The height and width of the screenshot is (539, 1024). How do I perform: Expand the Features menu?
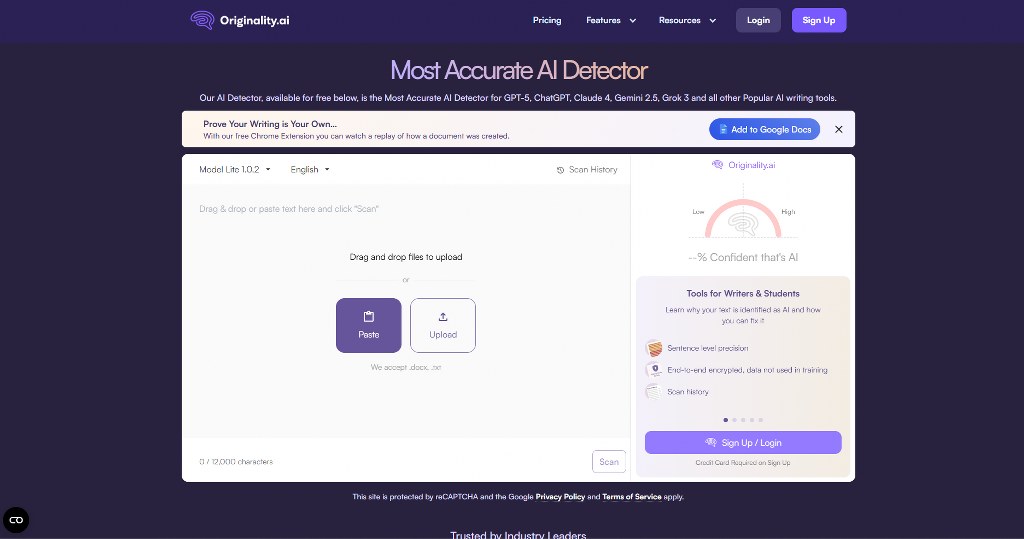pyautogui.click(x=611, y=20)
